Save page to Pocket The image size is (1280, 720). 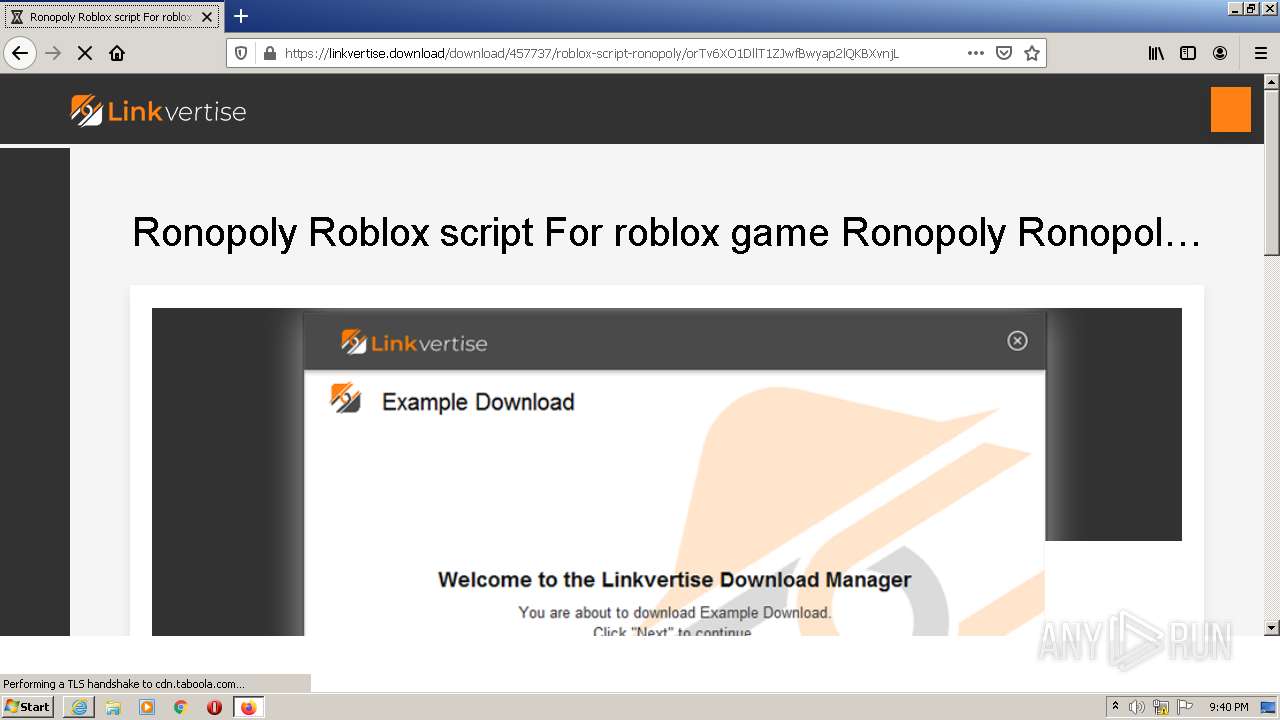coord(1004,53)
